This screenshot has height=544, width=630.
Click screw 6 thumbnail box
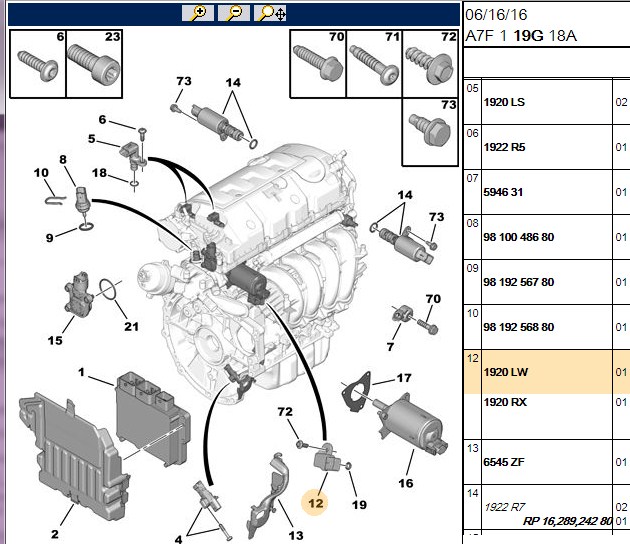pos(38,63)
